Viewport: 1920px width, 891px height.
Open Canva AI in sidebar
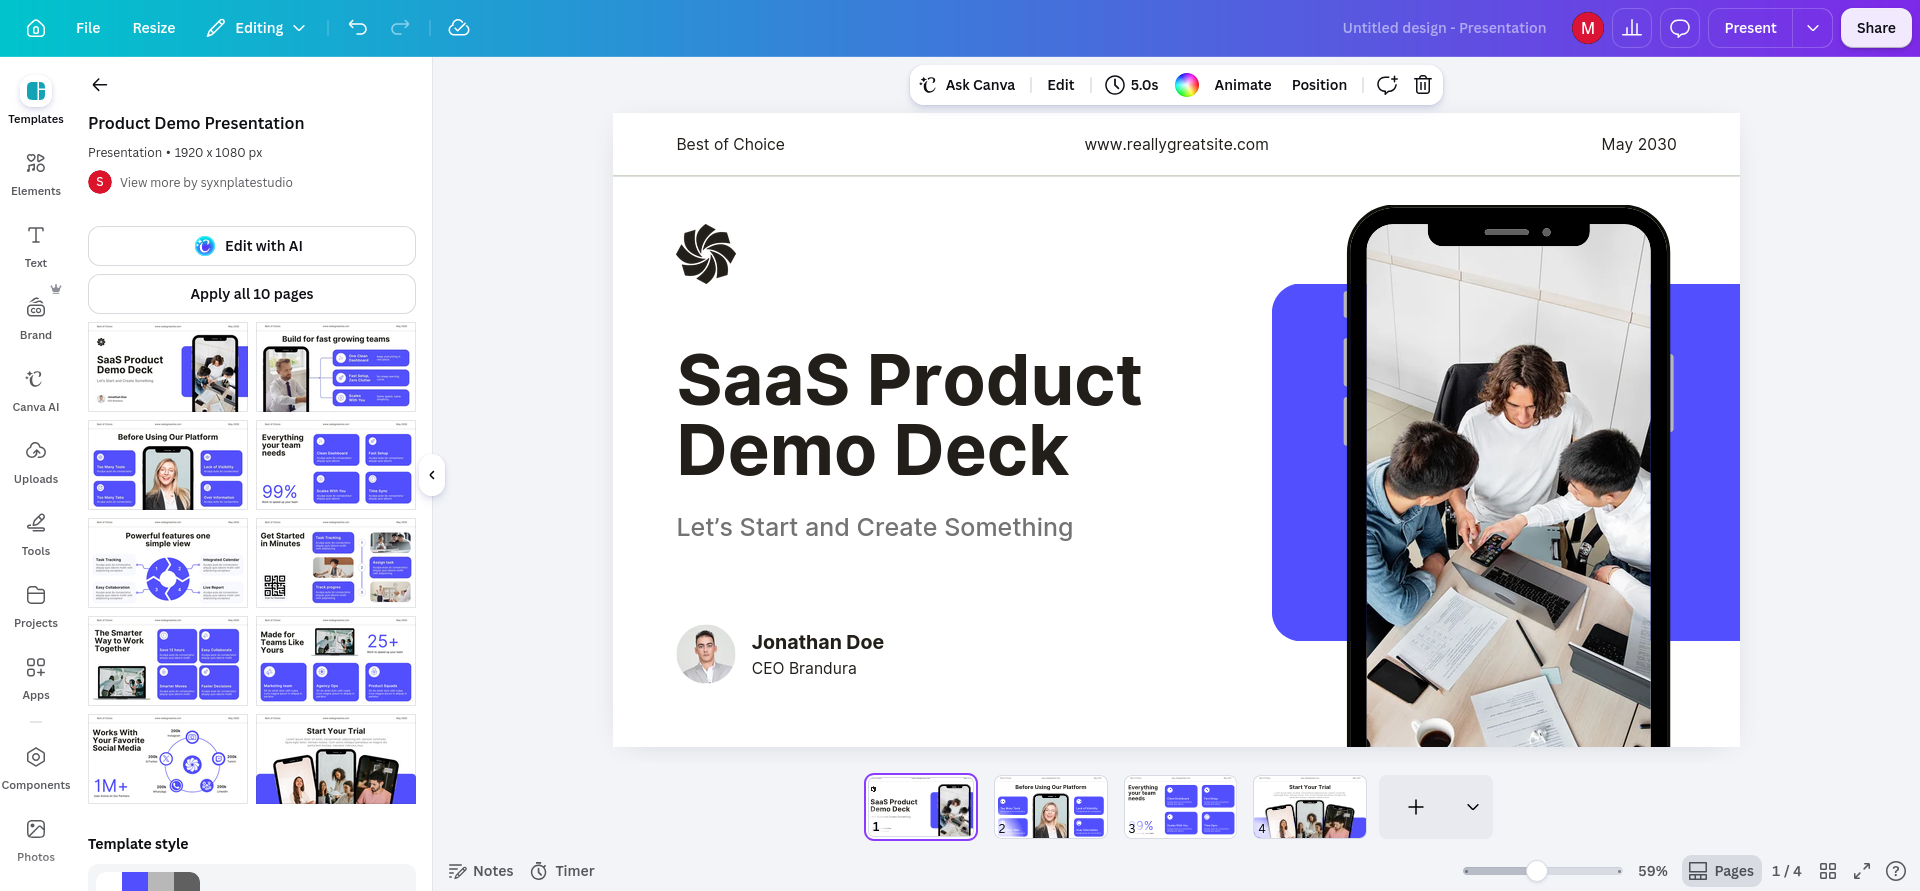tap(36, 390)
